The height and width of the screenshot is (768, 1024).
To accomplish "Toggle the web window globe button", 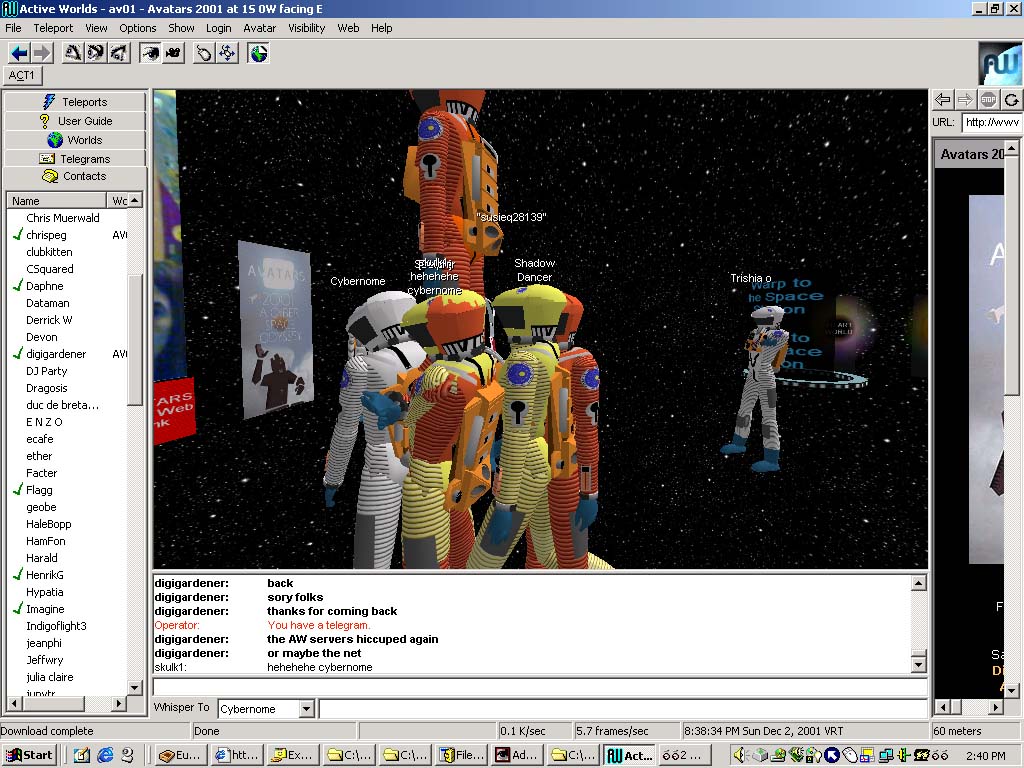I will (259, 53).
